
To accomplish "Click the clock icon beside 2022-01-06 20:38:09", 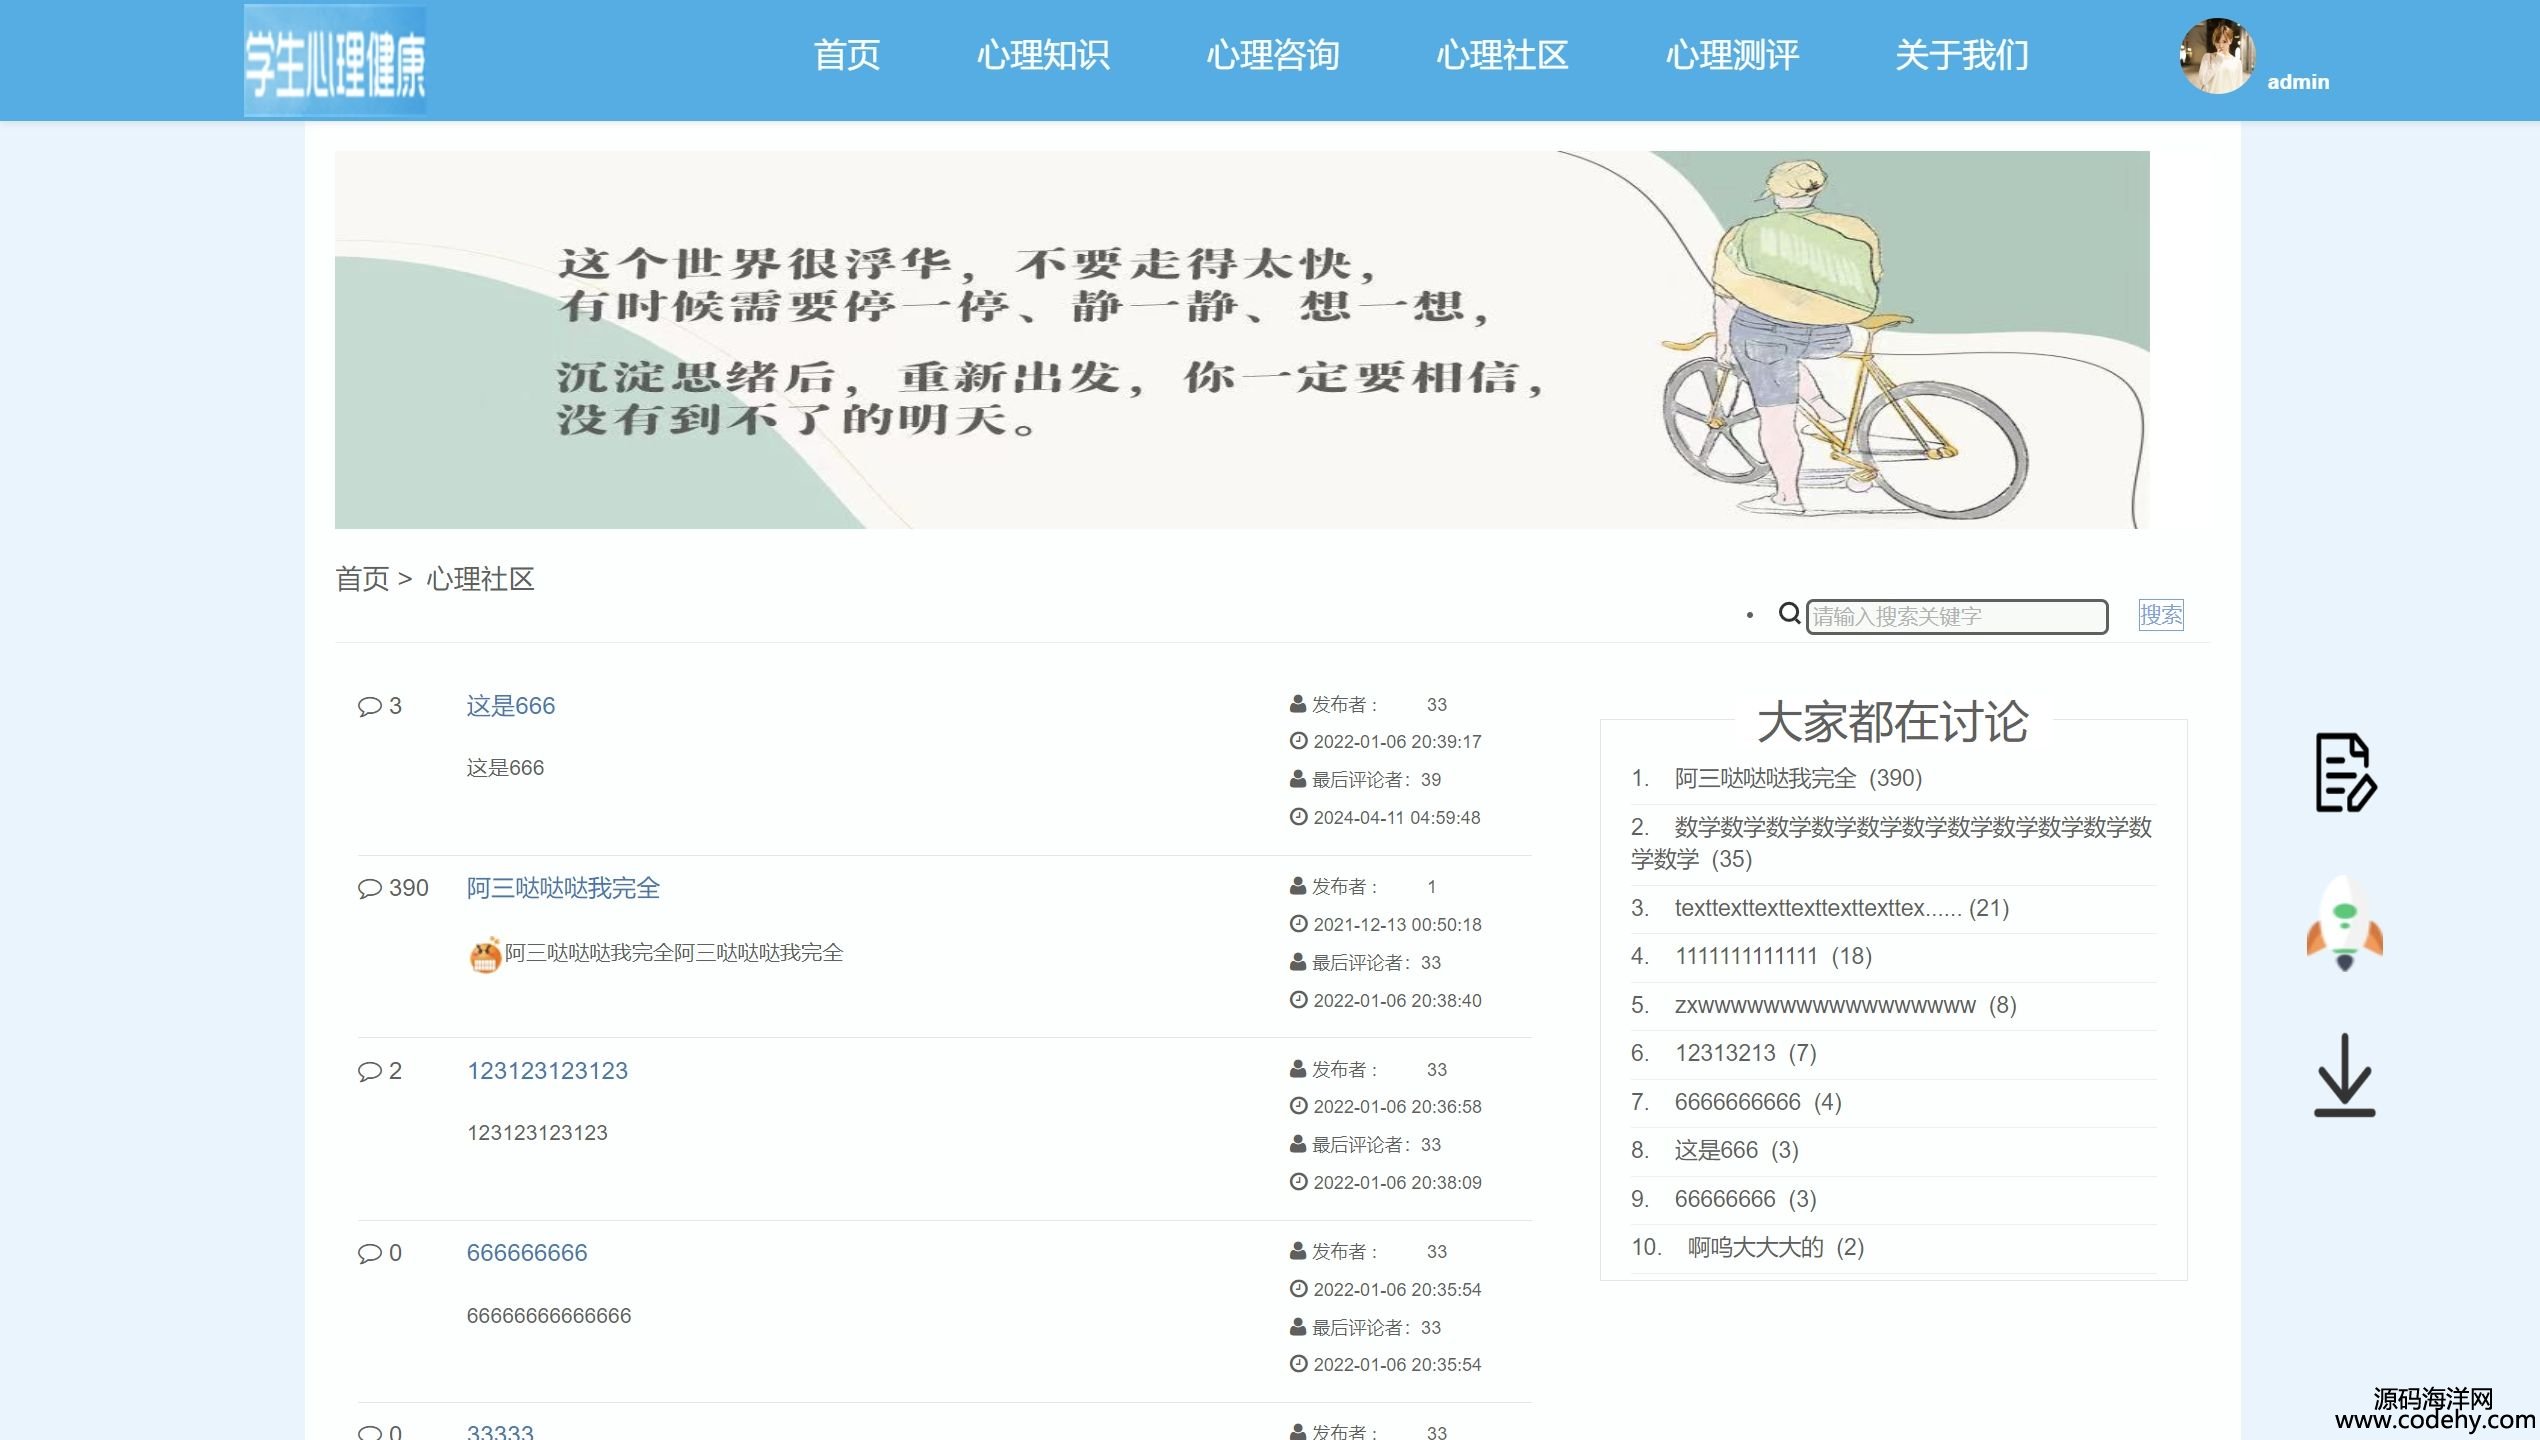I will tap(1298, 1182).
